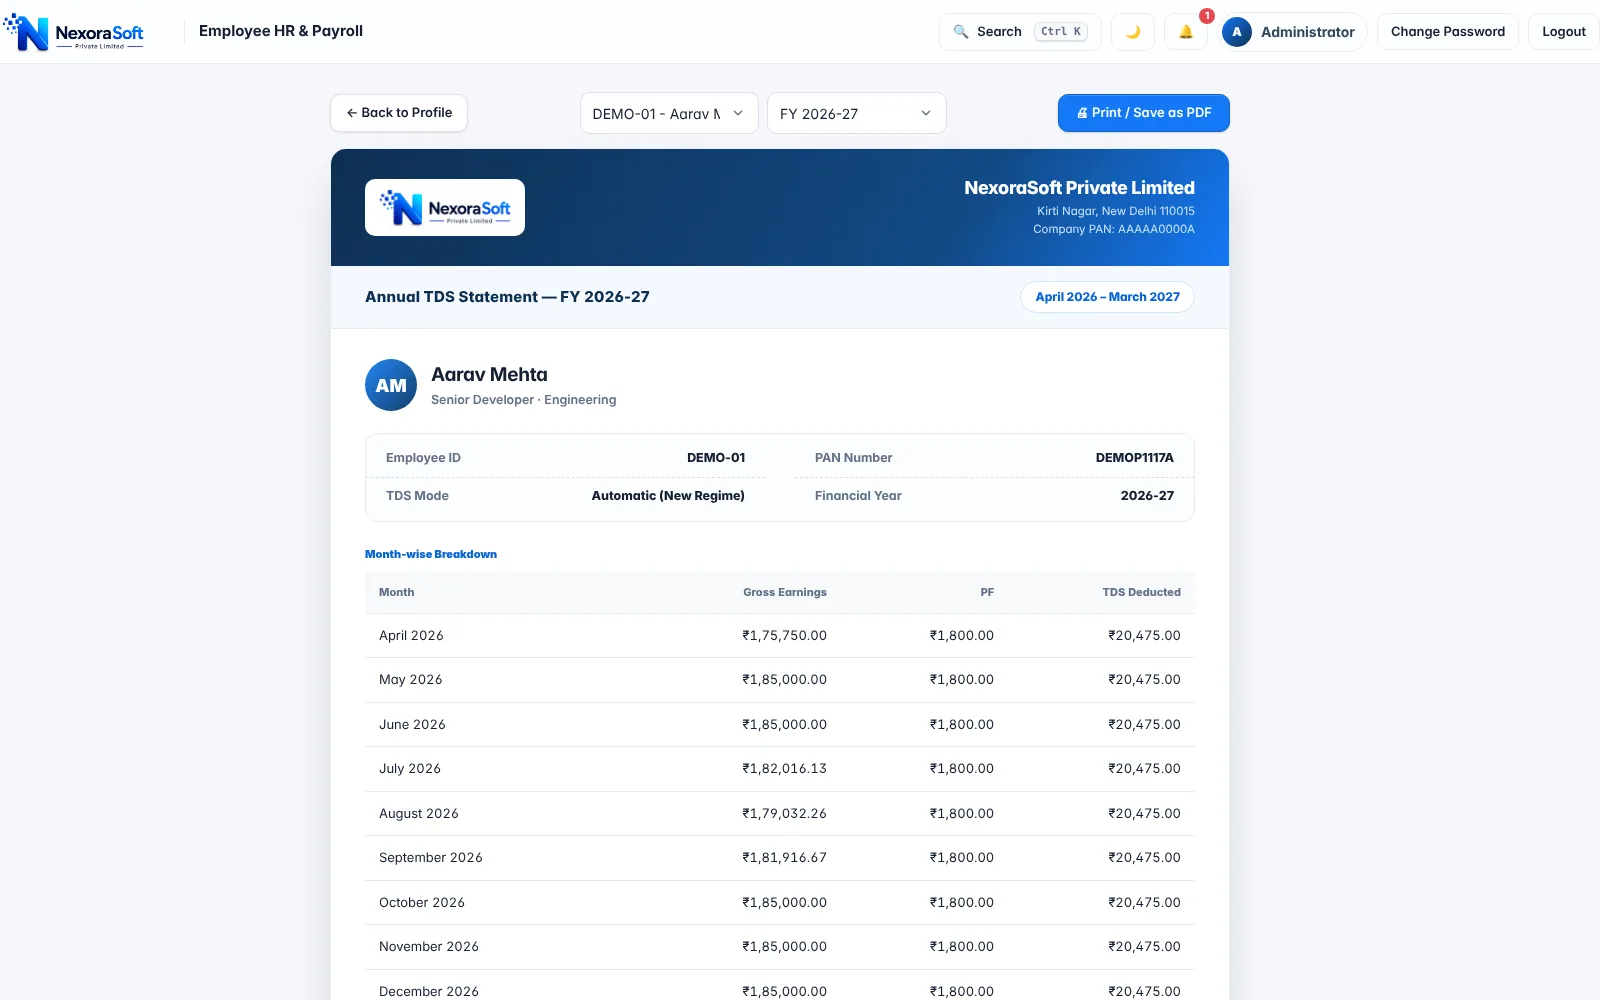Viewport: 1600px width, 1000px height.
Task: Click September gross earnings ₹1,81,916.67
Action: (x=785, y=858)
